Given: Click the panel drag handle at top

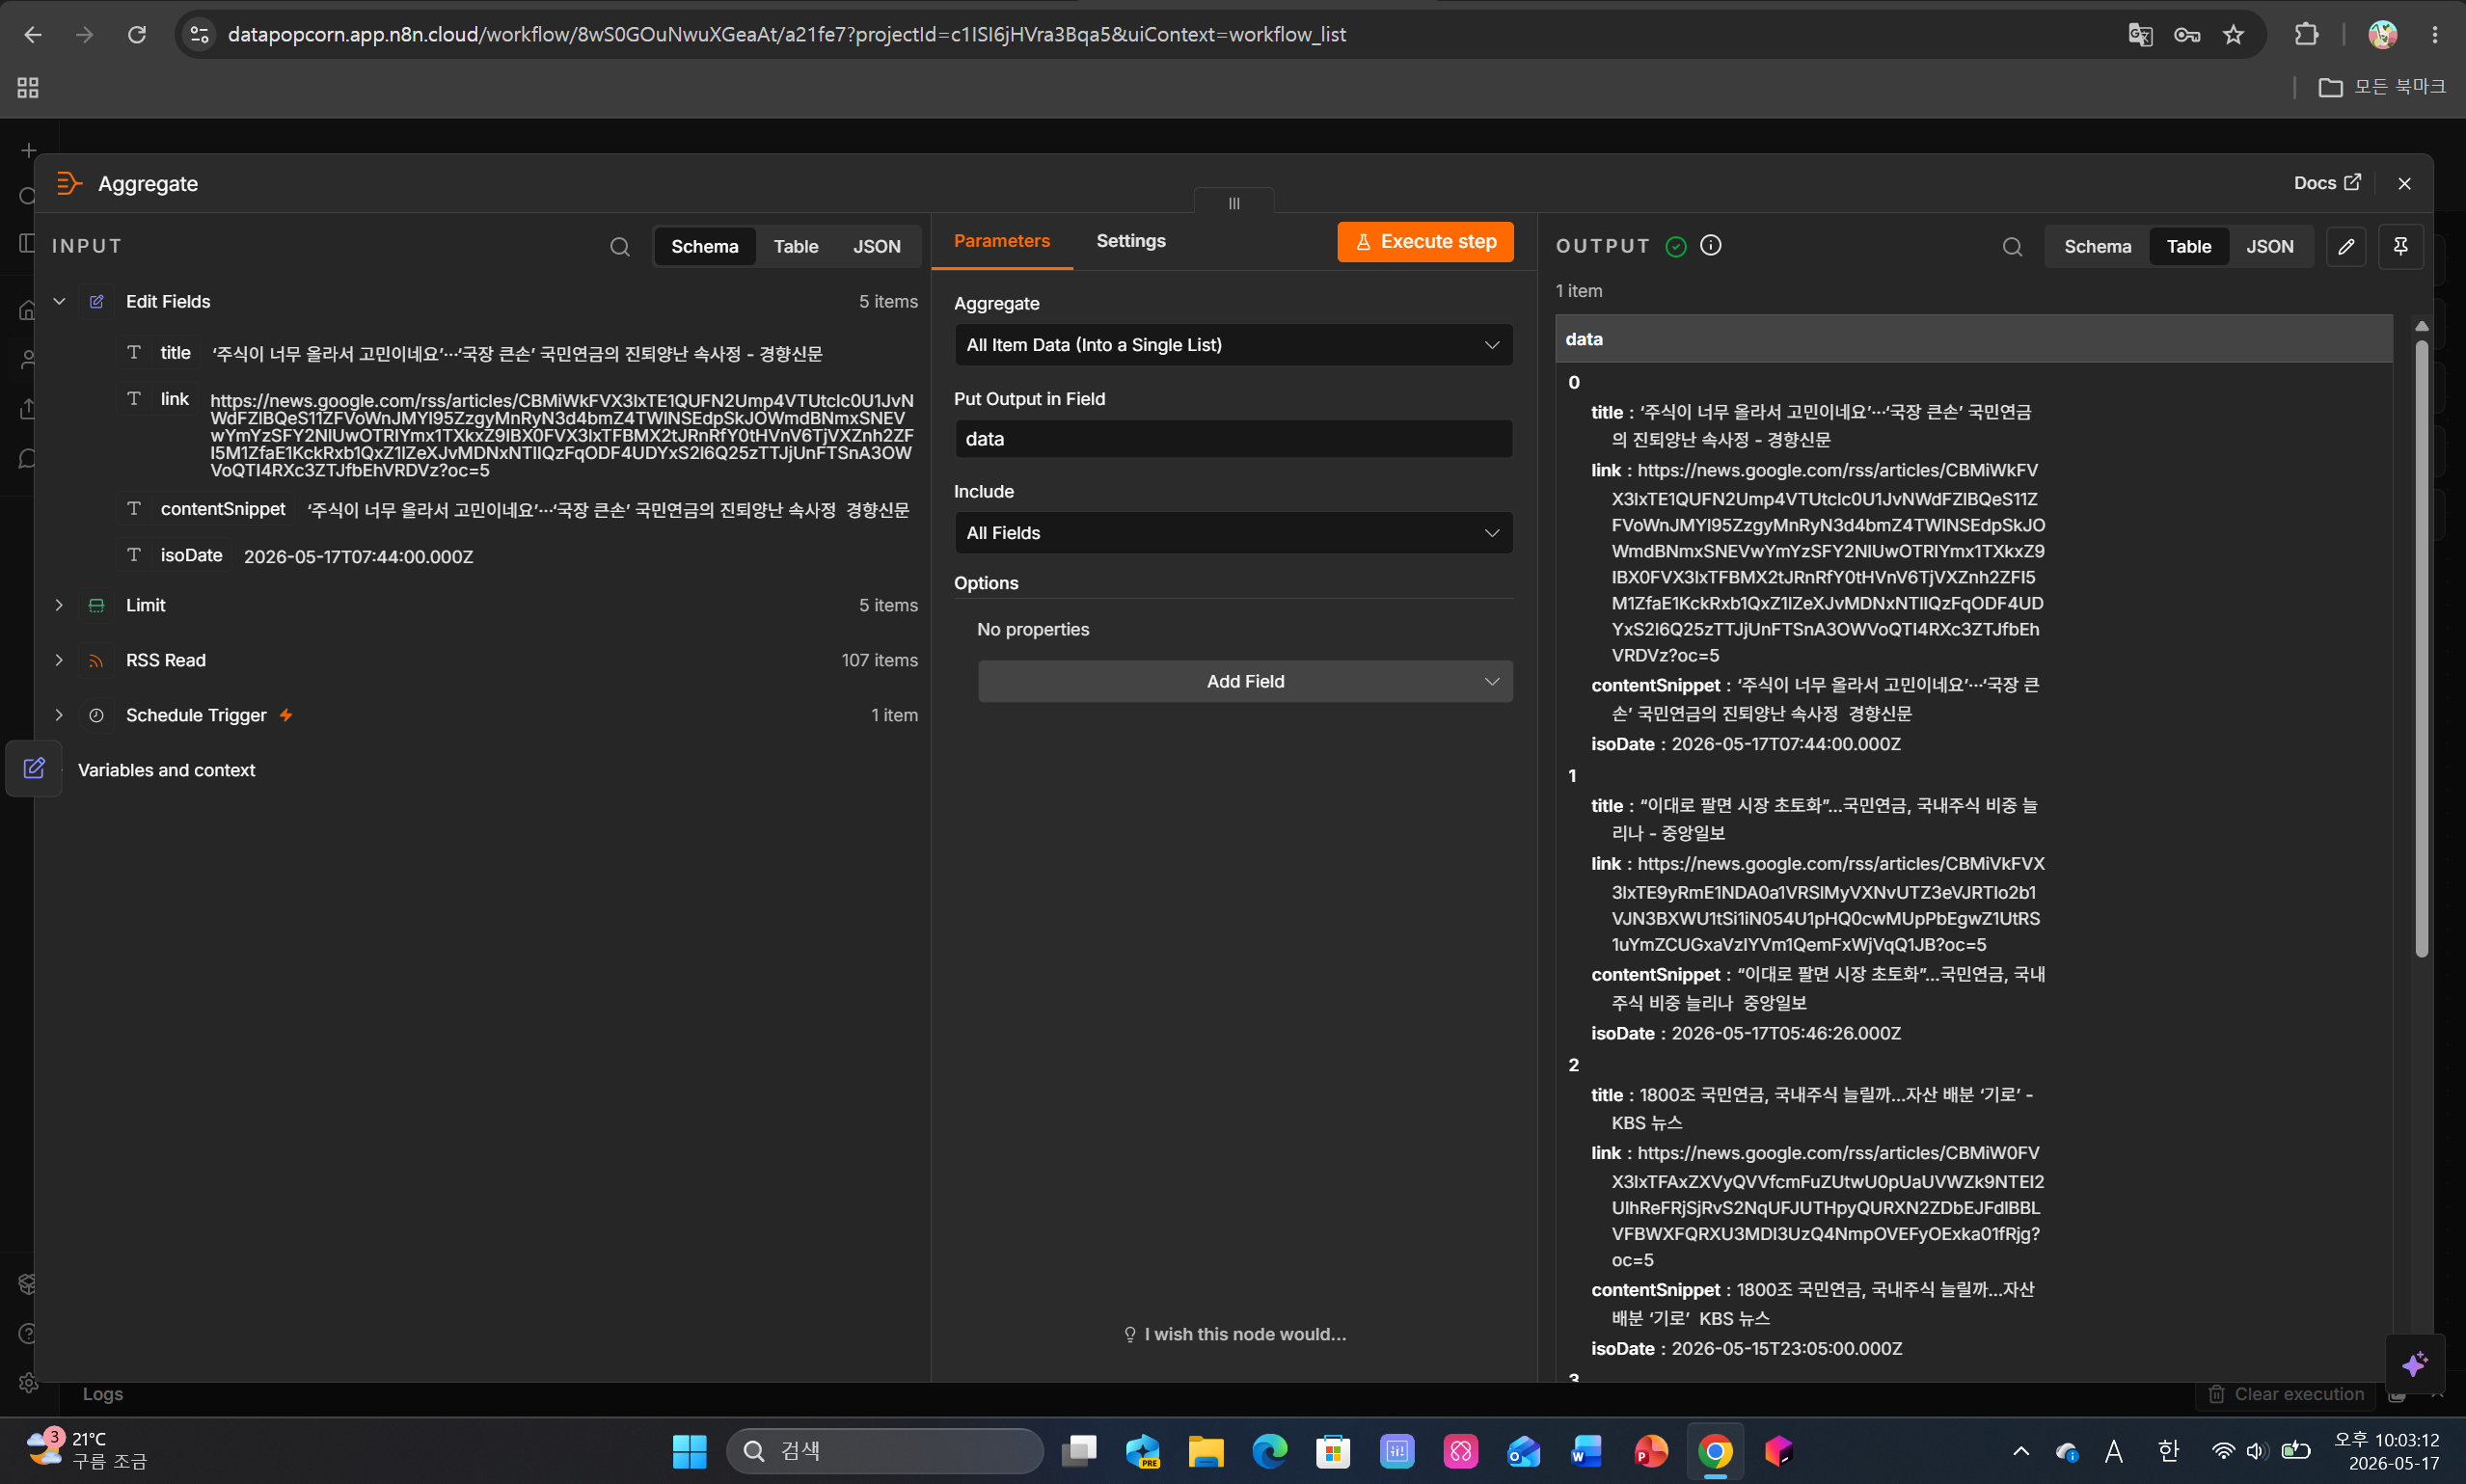Looking at the screenshot, I should point(1234,202).
